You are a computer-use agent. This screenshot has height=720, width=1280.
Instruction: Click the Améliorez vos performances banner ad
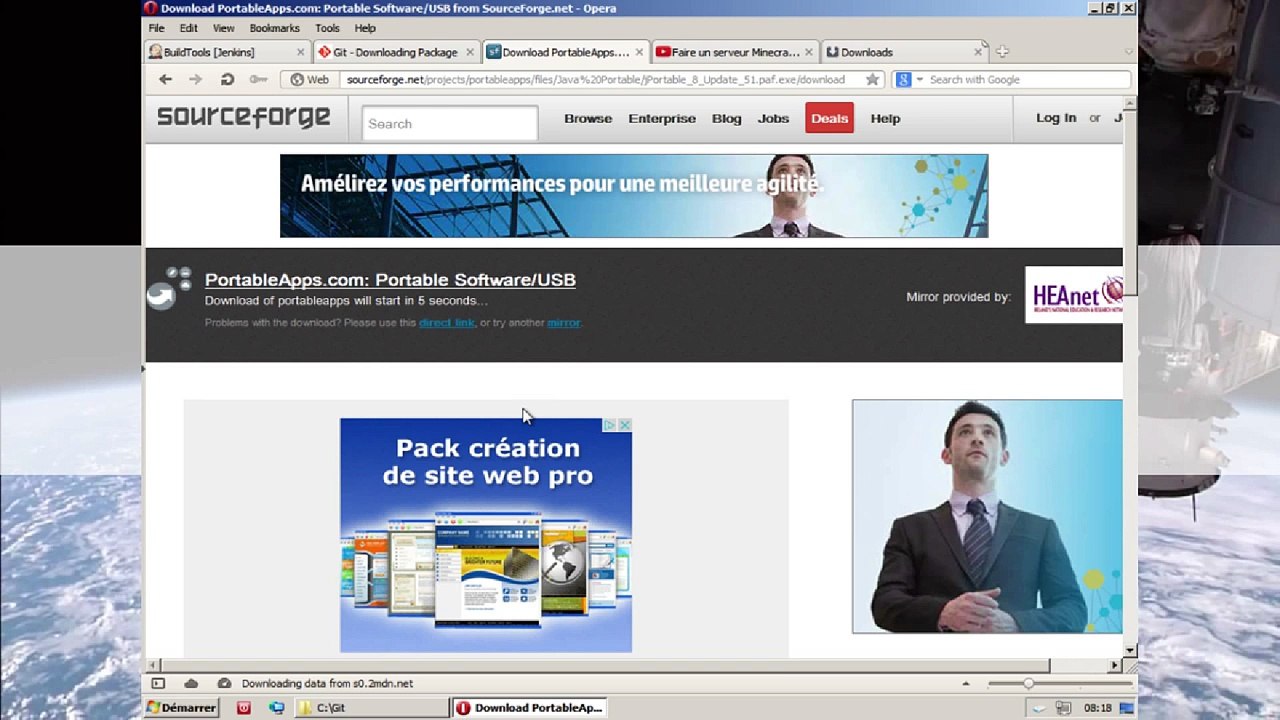click(634, 196)
